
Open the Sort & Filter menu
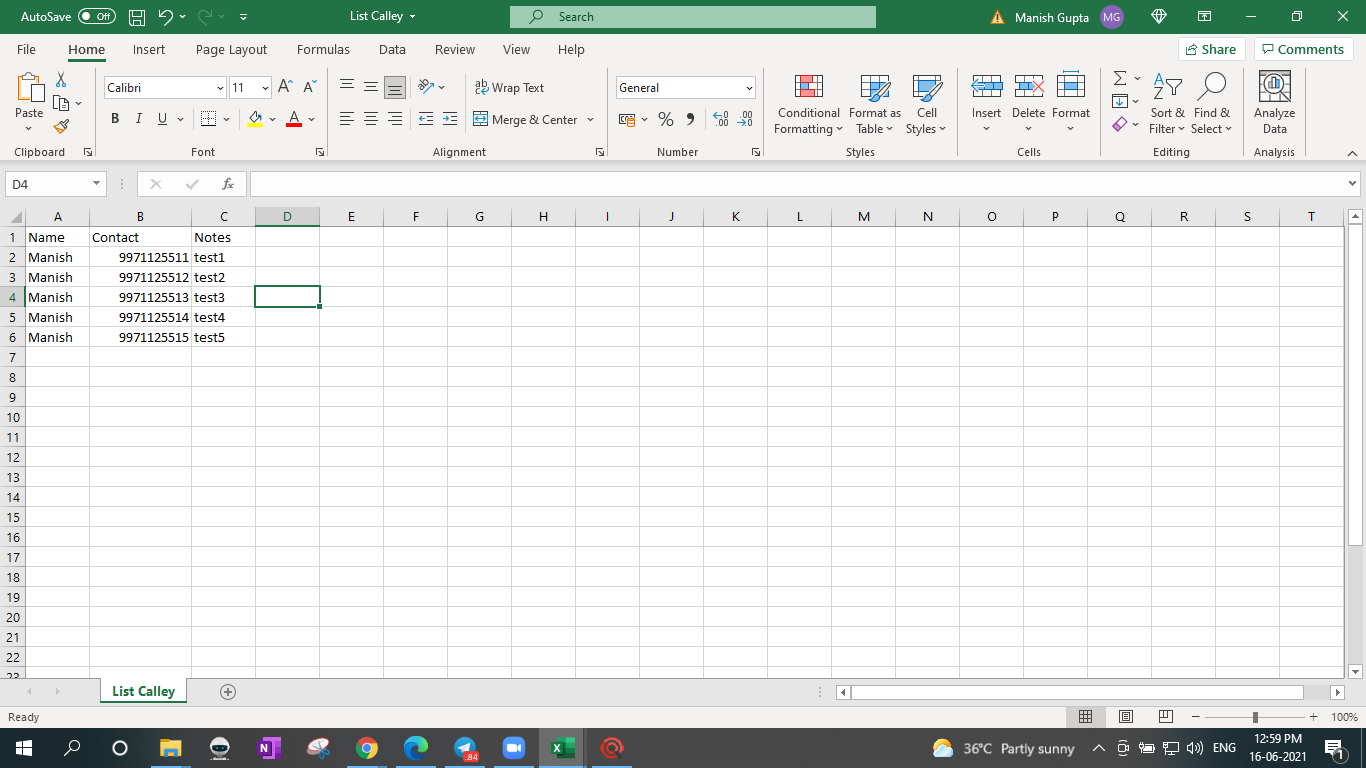1167,103
